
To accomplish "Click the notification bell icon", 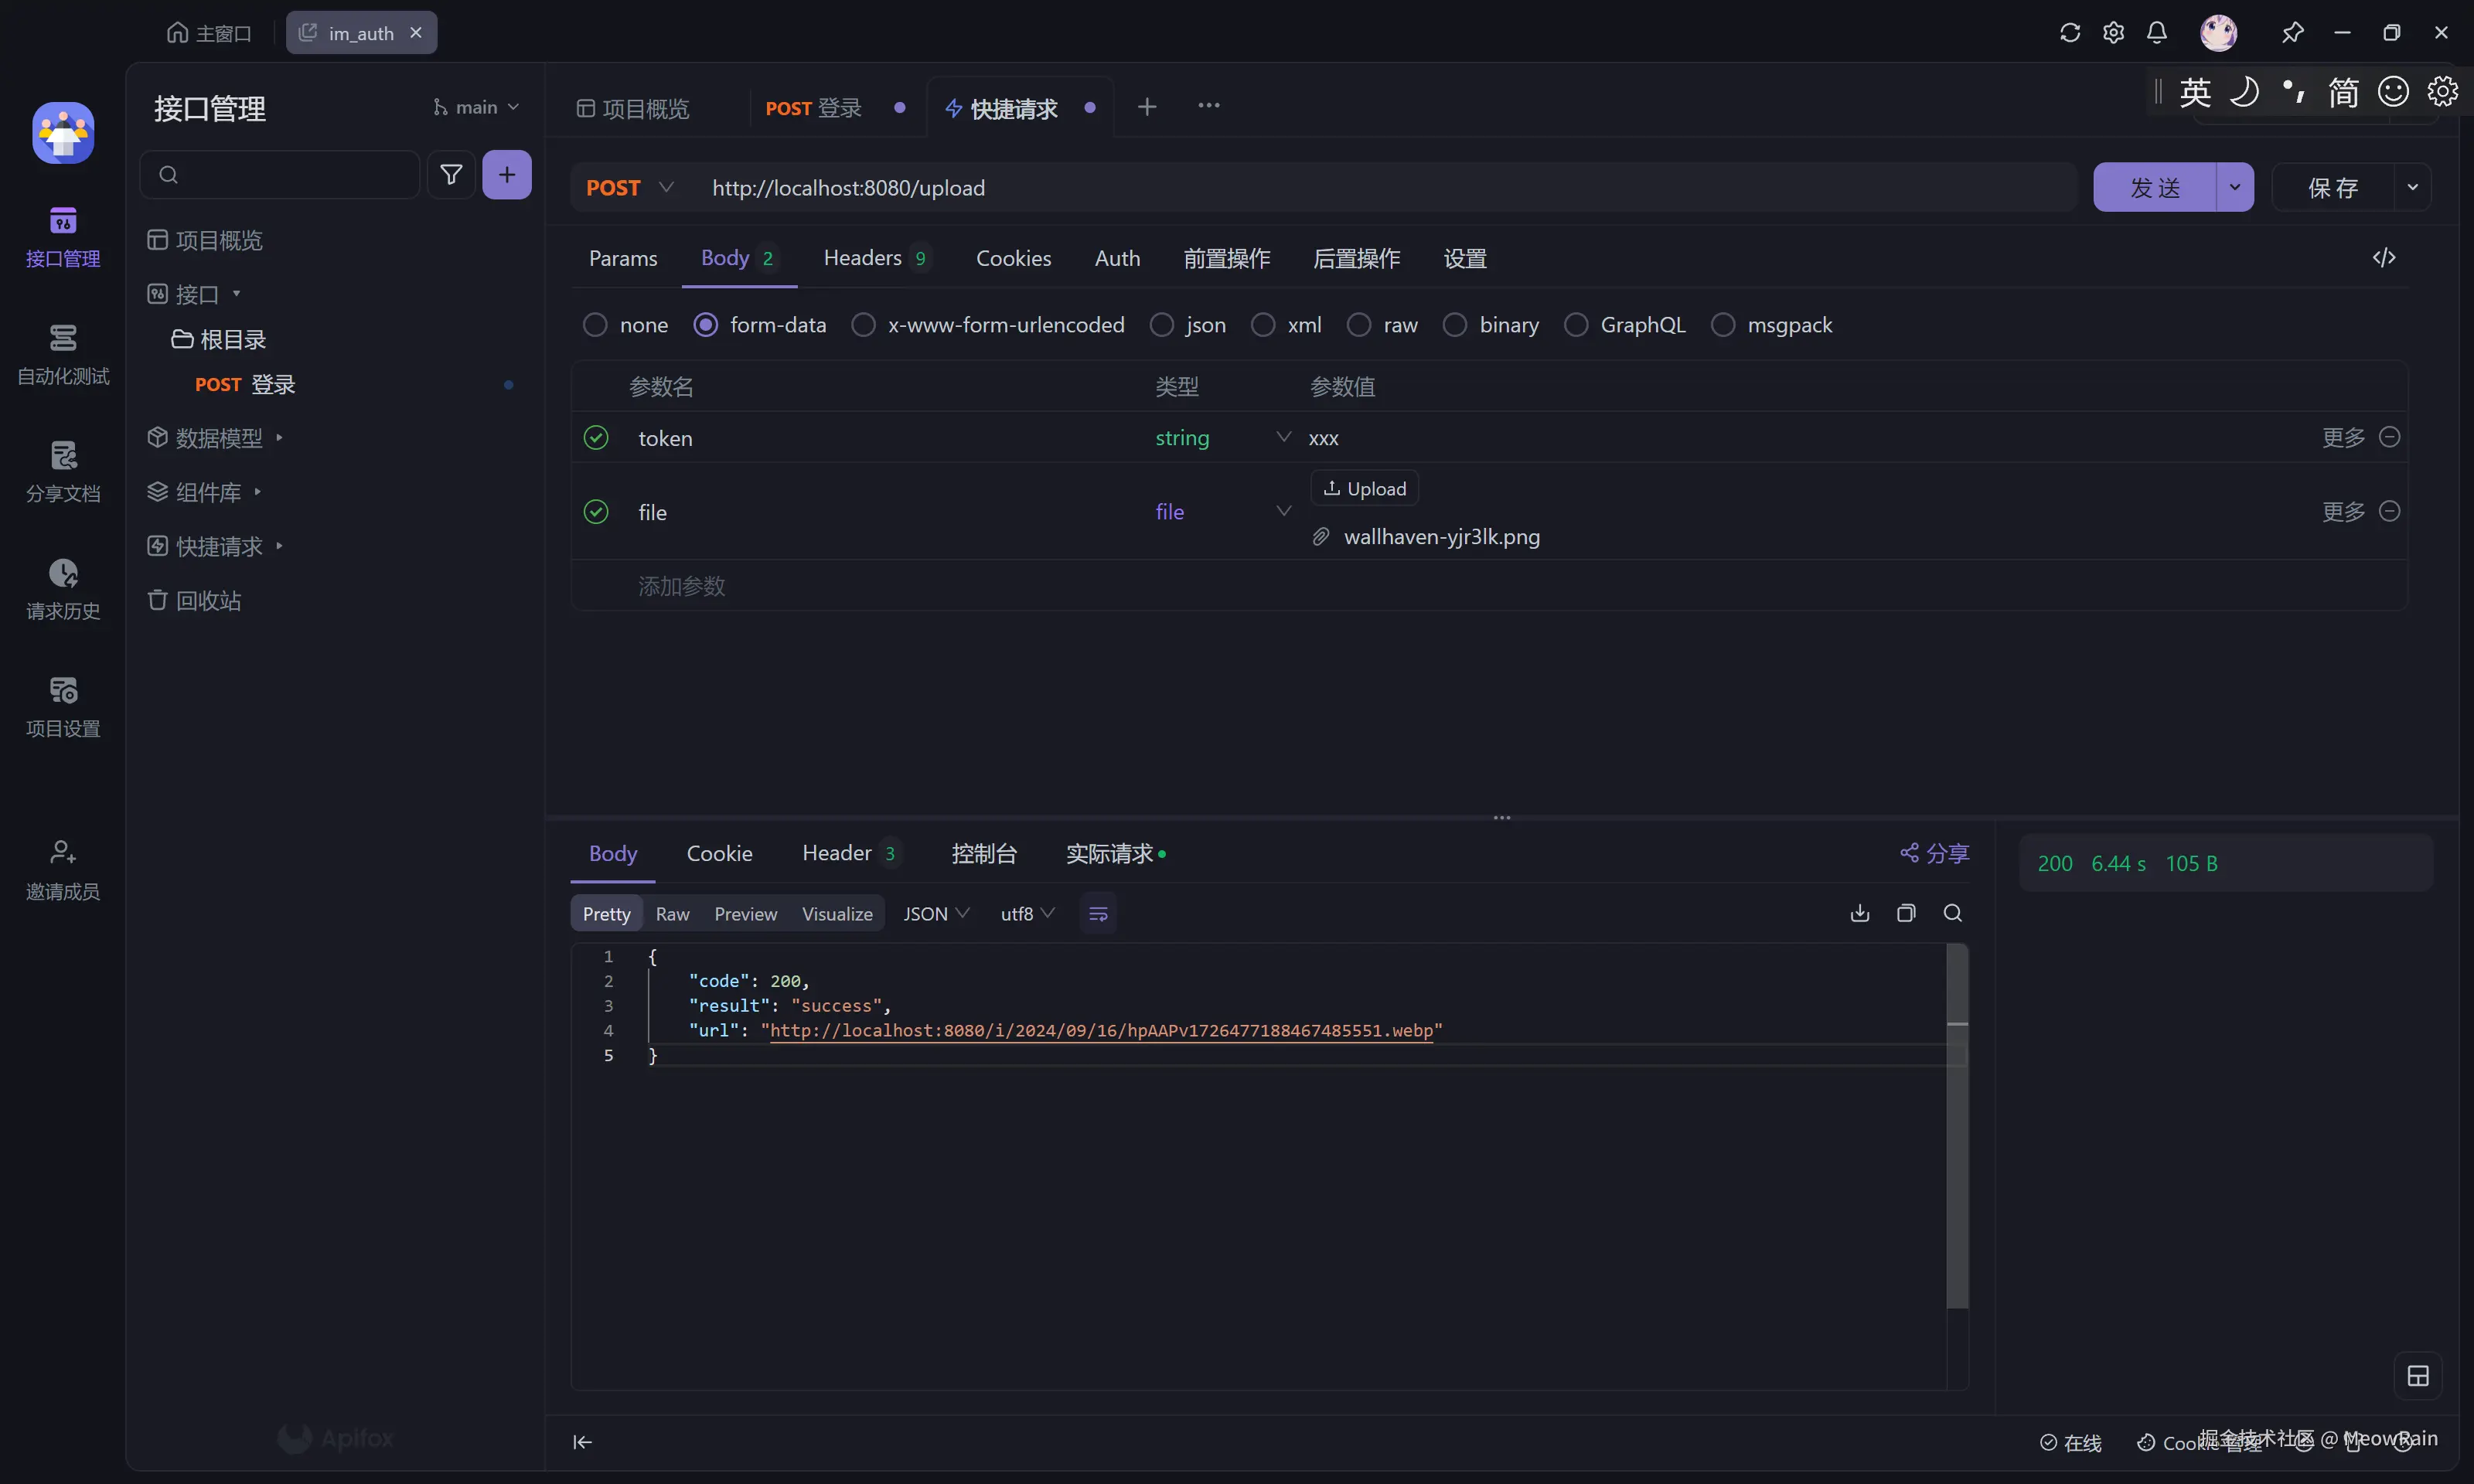I will tap(2156, 33).
